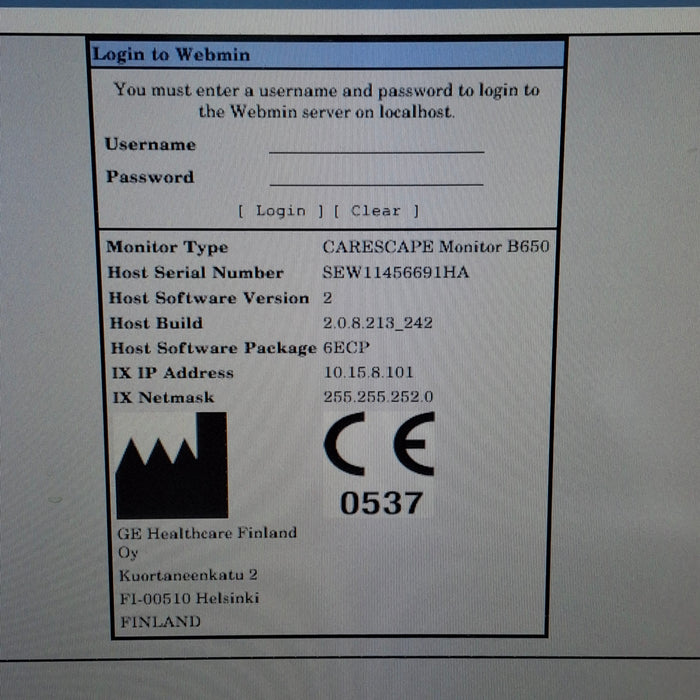Click the CARESCAPE Monitor B650 text
This screenshot has height=700, width=700.
(x=436, y=247)
